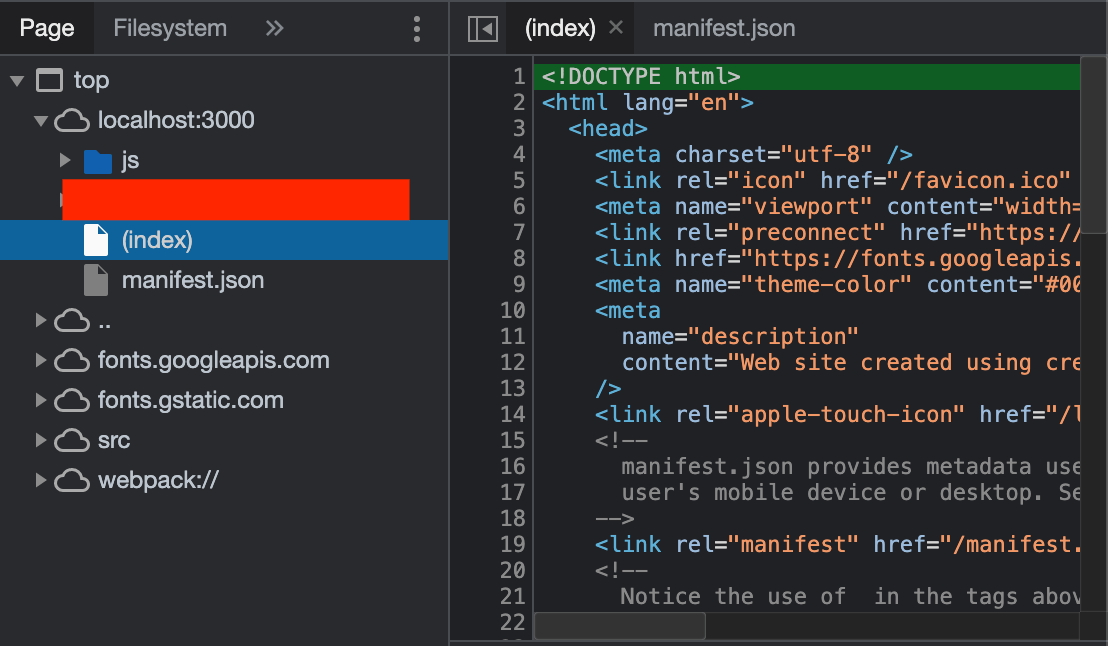Open the more options kebab menu

coord(417,28)
